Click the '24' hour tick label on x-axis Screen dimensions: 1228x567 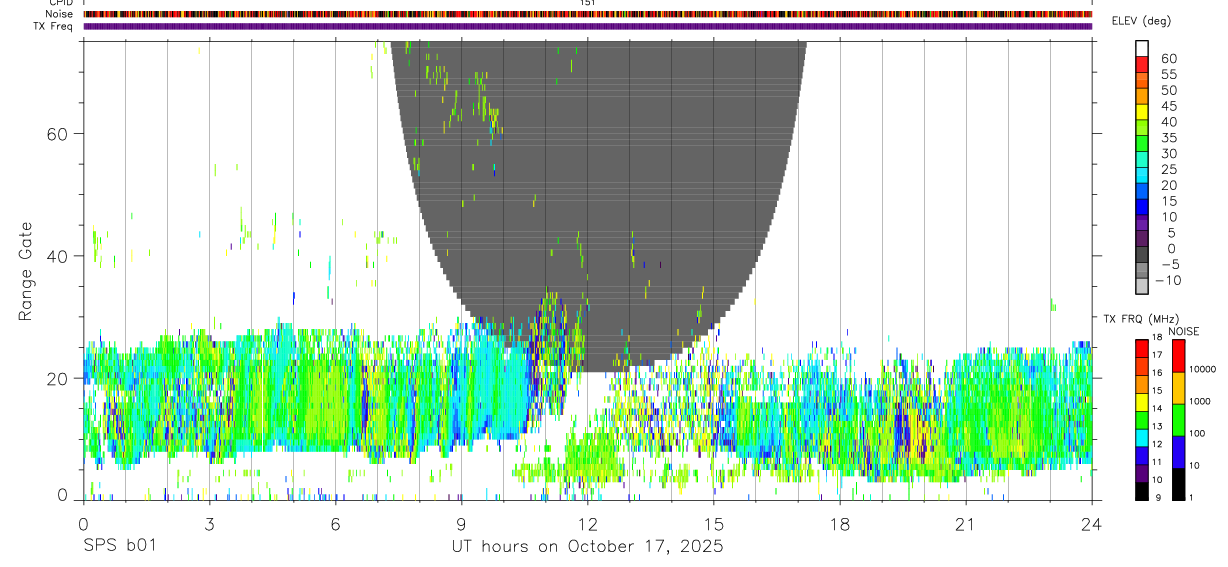tap(1092, 524)
